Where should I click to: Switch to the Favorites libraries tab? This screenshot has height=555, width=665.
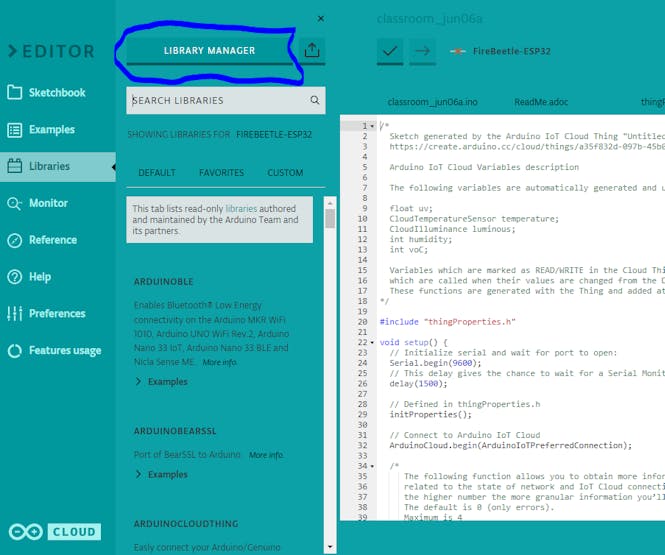tap(221, 173)
